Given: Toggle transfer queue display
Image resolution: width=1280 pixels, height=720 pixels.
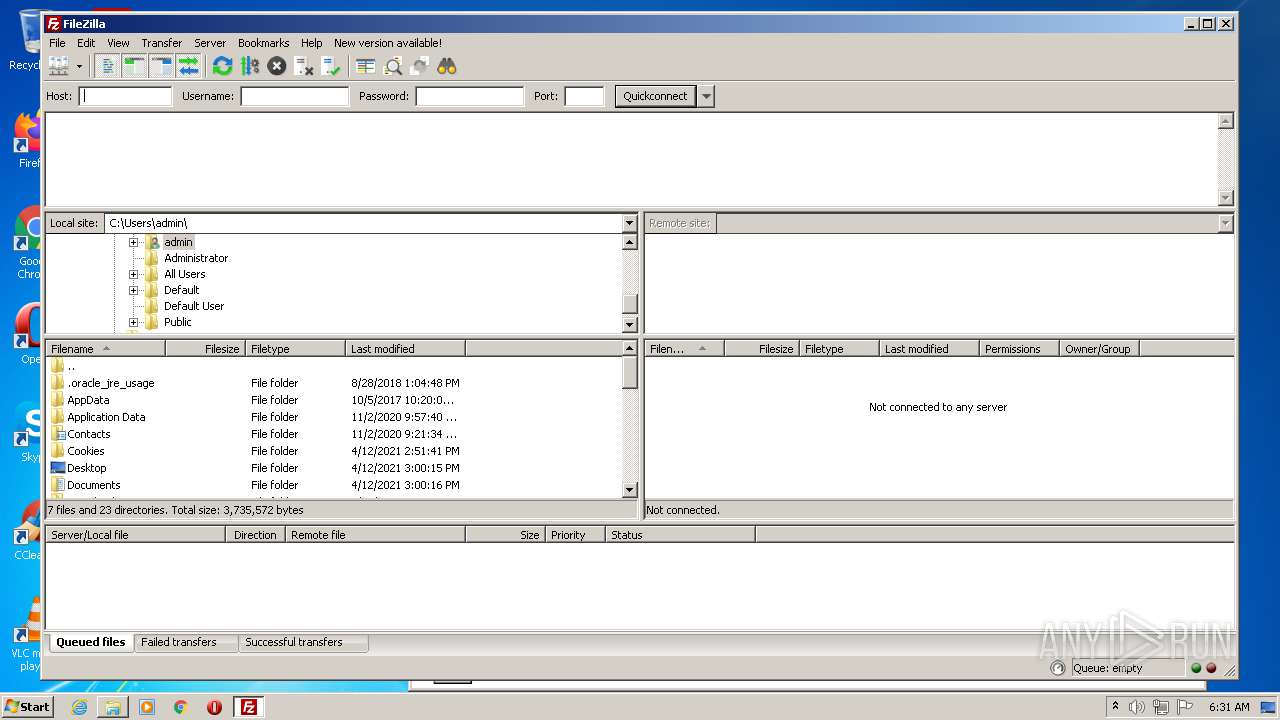Looking at the screenshot, I should 188,66.
